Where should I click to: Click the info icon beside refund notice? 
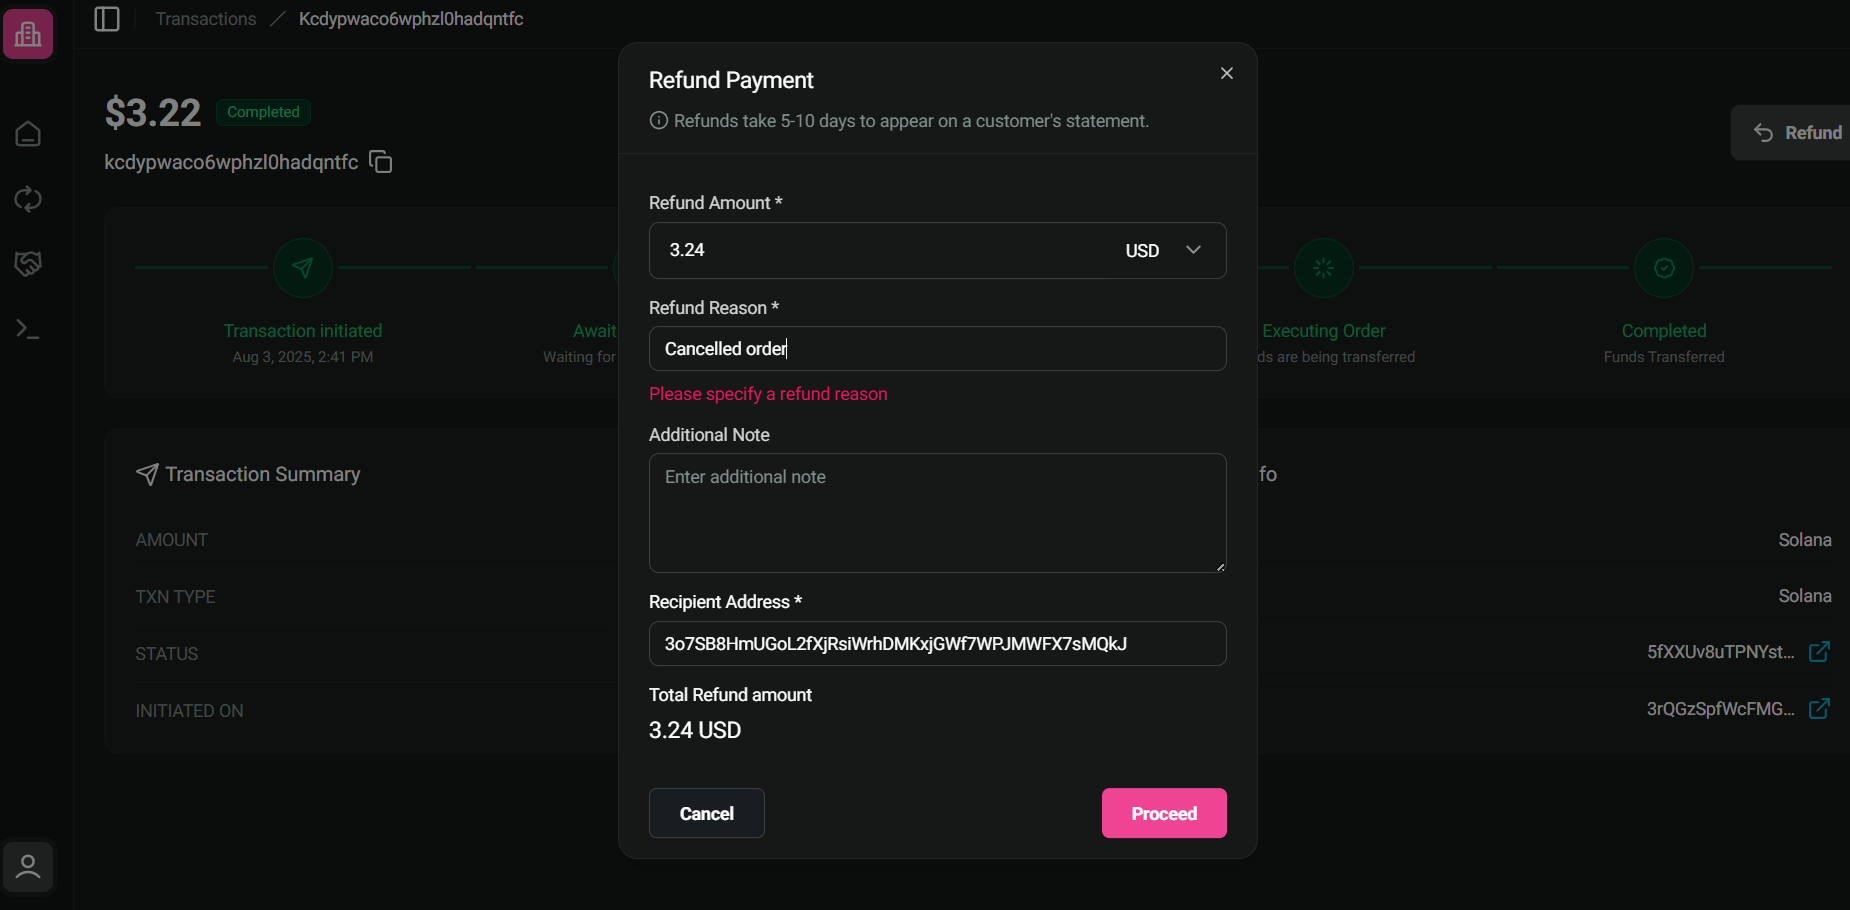(x=659, y=120)
